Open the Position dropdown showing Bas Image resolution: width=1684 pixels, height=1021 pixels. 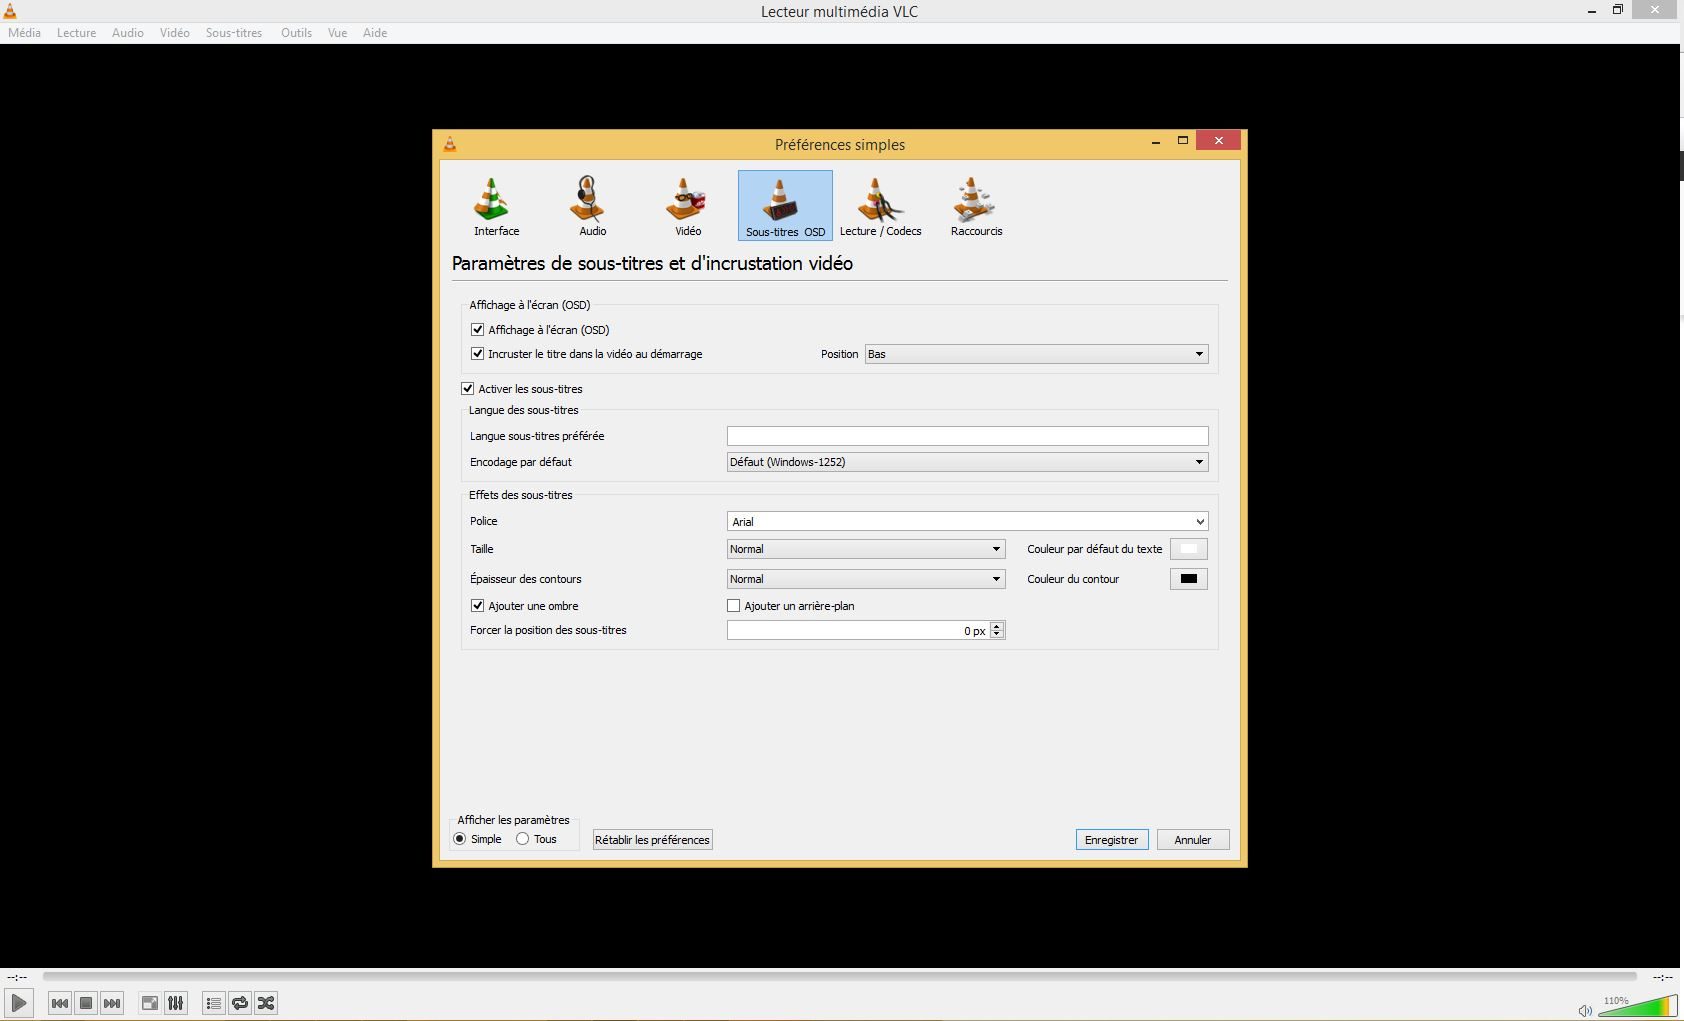1036,354
